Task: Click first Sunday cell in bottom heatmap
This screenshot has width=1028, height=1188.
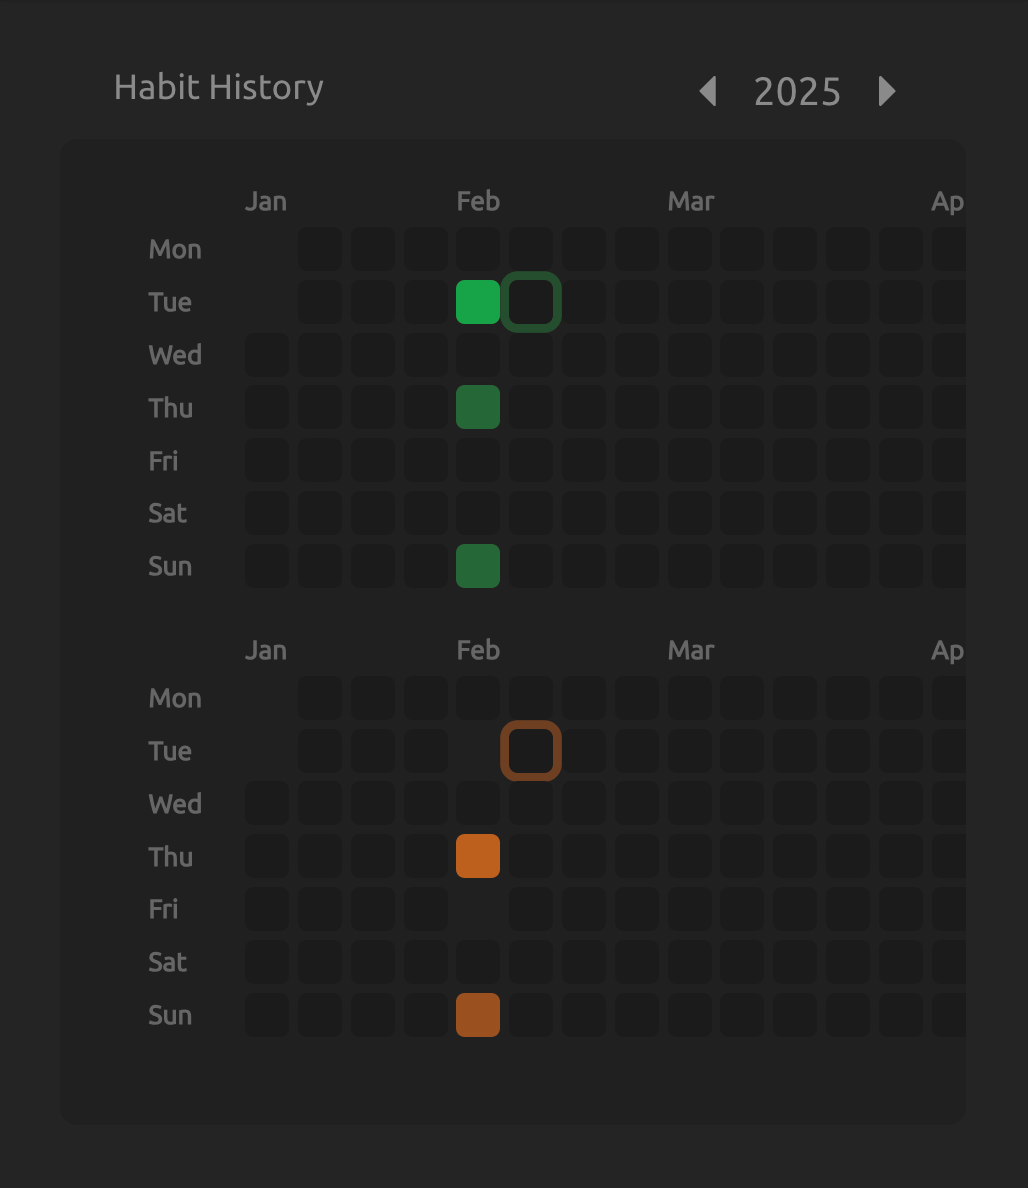Action: pyautogui.click(x=267, y=1014)
